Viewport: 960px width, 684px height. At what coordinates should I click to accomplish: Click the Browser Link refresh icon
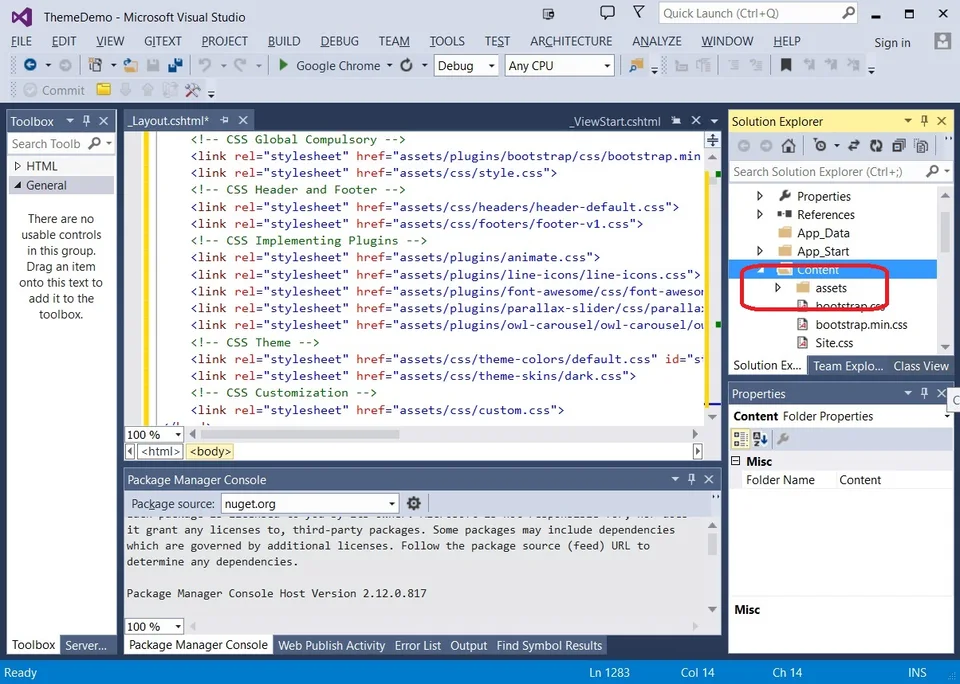pos(407,65)
